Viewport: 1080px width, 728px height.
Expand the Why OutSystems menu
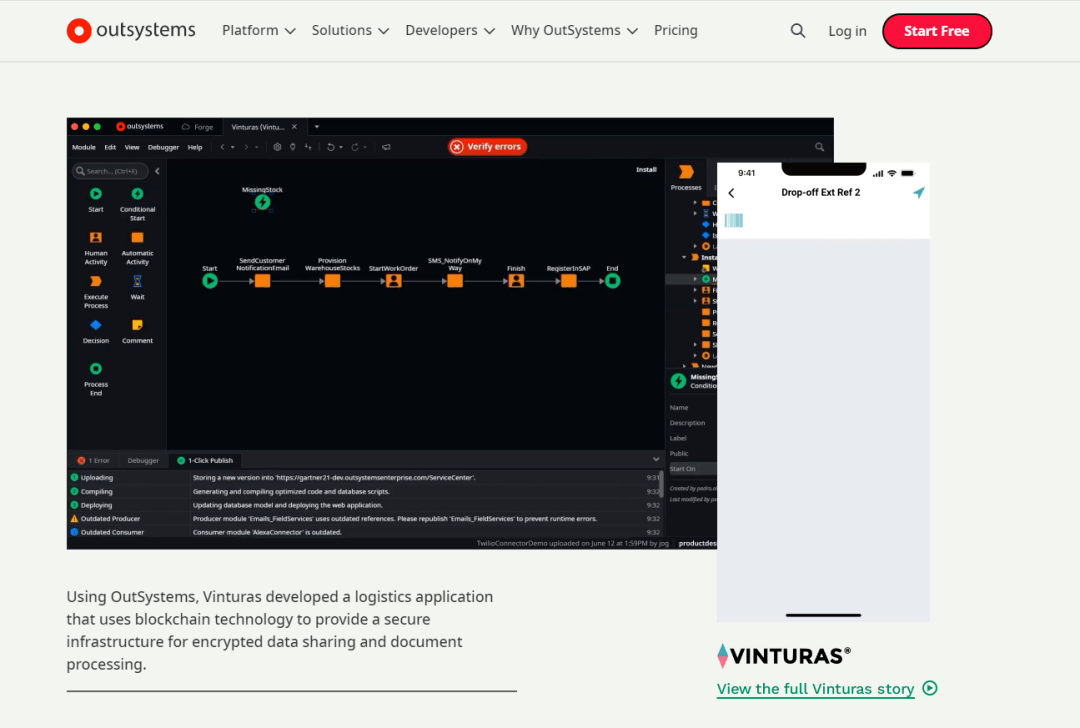click(x=574, y=31)
